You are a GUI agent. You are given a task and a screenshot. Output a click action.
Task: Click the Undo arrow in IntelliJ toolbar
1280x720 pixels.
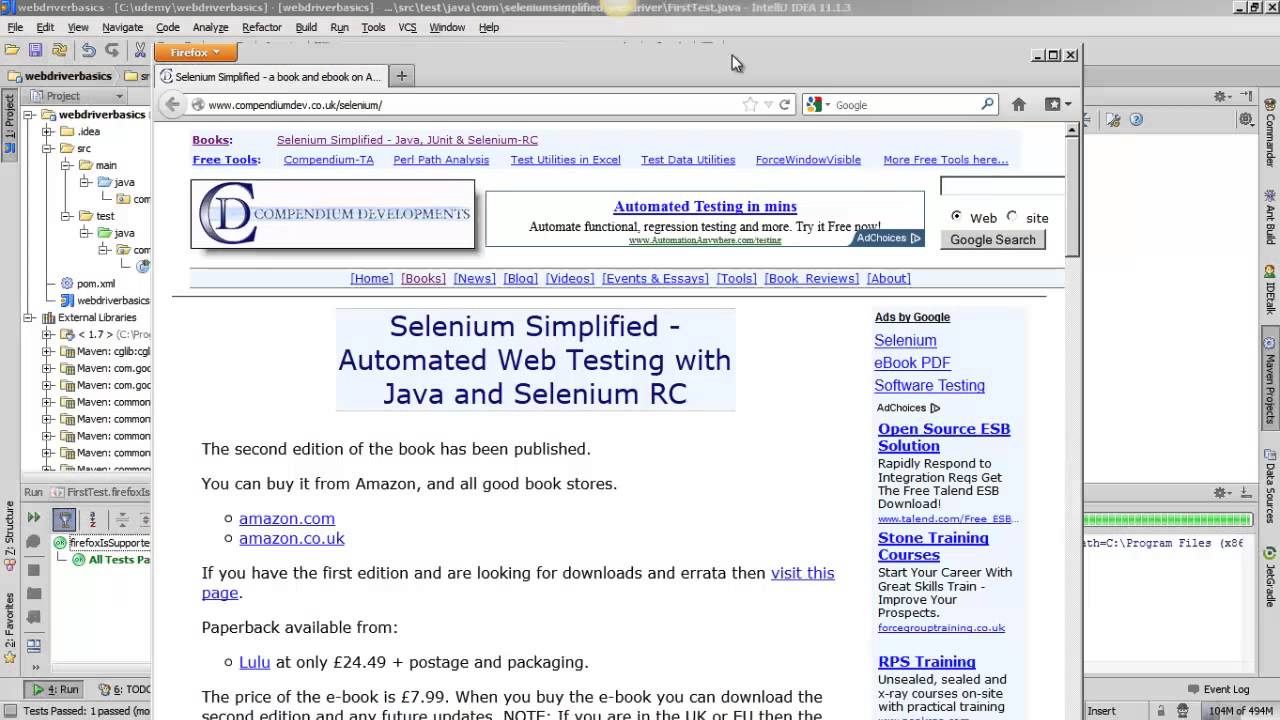(89, 50)
